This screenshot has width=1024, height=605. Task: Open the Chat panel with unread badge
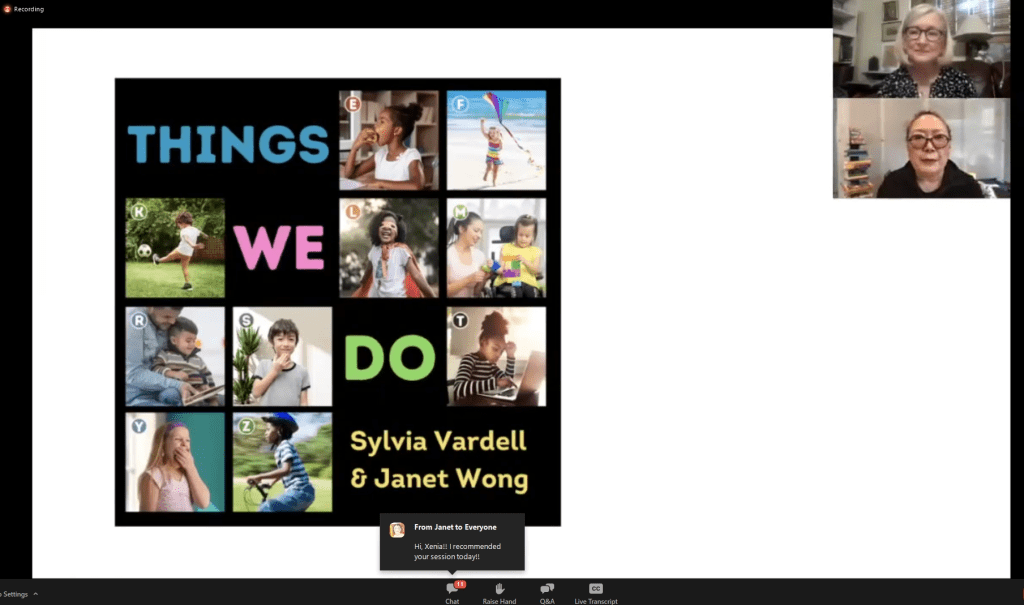pyautogui.click(x=453, y=592)
